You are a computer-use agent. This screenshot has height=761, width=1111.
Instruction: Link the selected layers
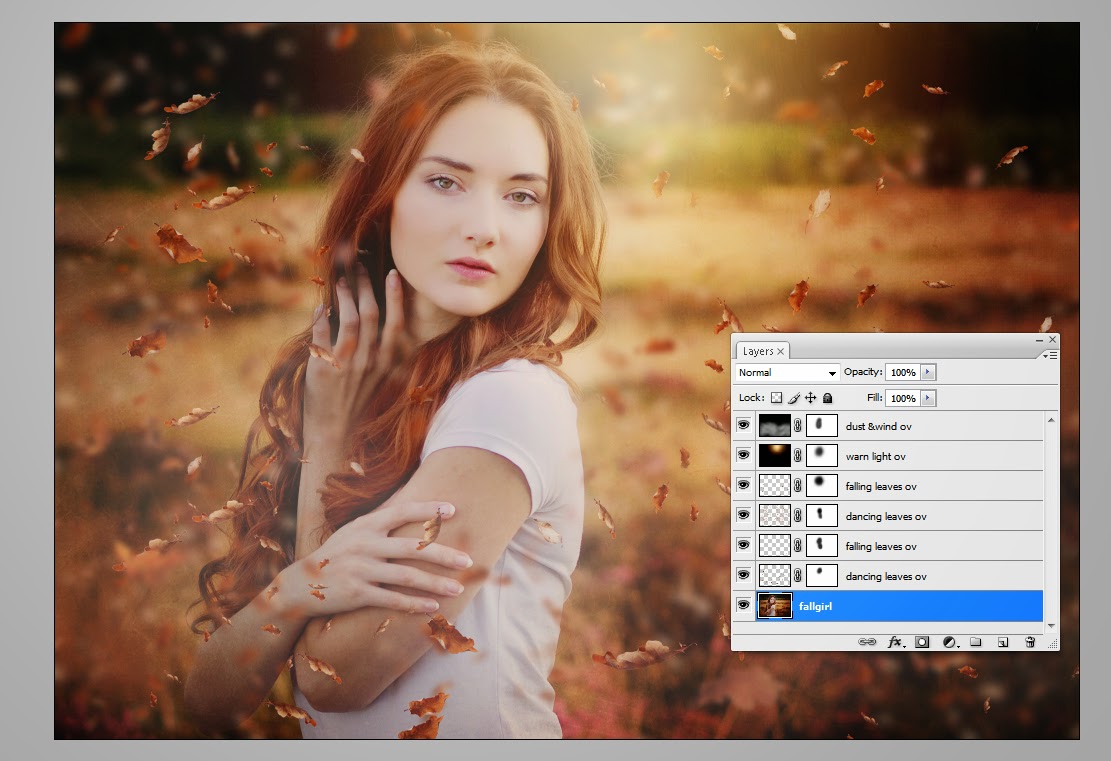point(866,643)
